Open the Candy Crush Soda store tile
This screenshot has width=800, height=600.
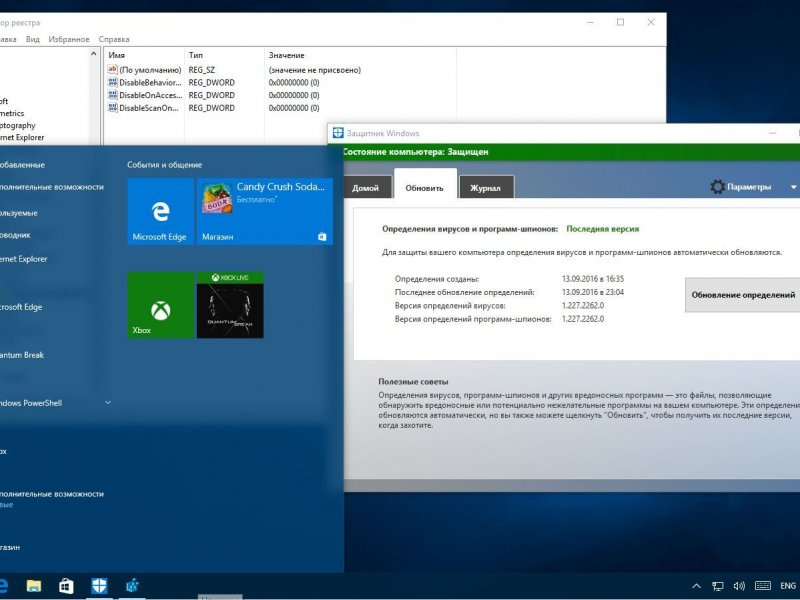[265, 211]
